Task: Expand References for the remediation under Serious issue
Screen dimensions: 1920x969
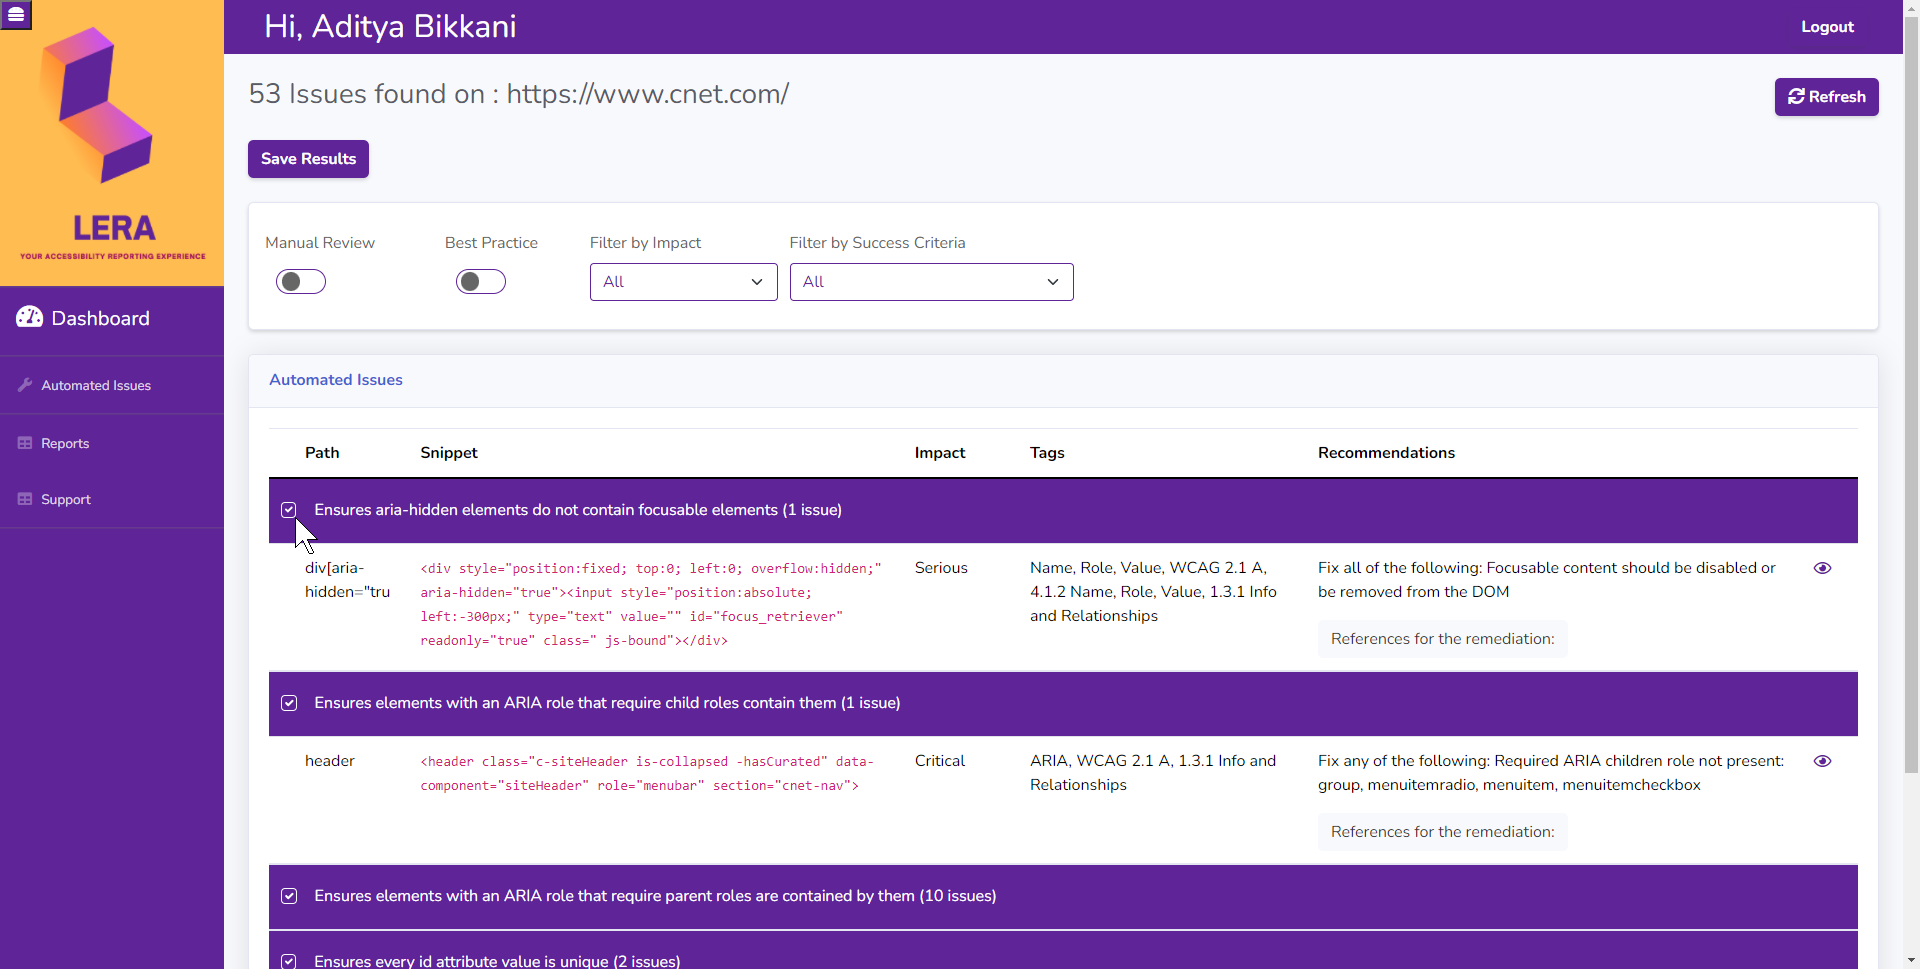Action: point(1442,639)
